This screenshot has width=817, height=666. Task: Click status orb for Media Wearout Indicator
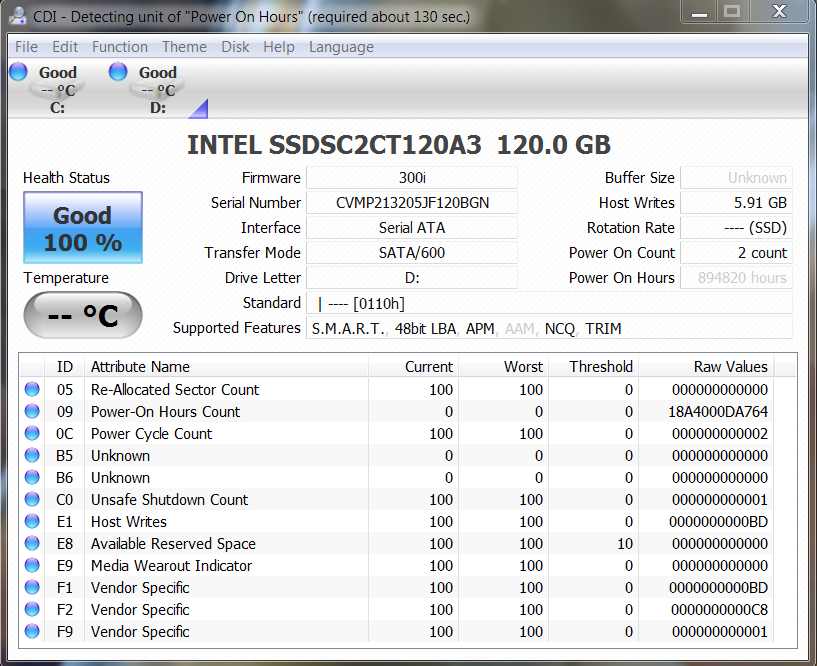click(x=32, y=566)
